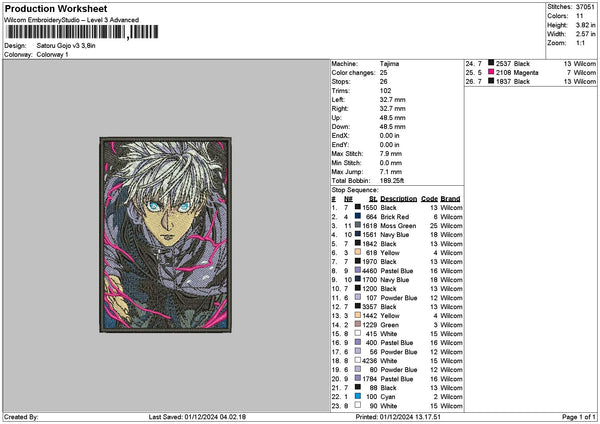Image resolution: width=600 pixels, height=424 pixels.
Task: Select the Trims value 102
Action: coord(385,91)
